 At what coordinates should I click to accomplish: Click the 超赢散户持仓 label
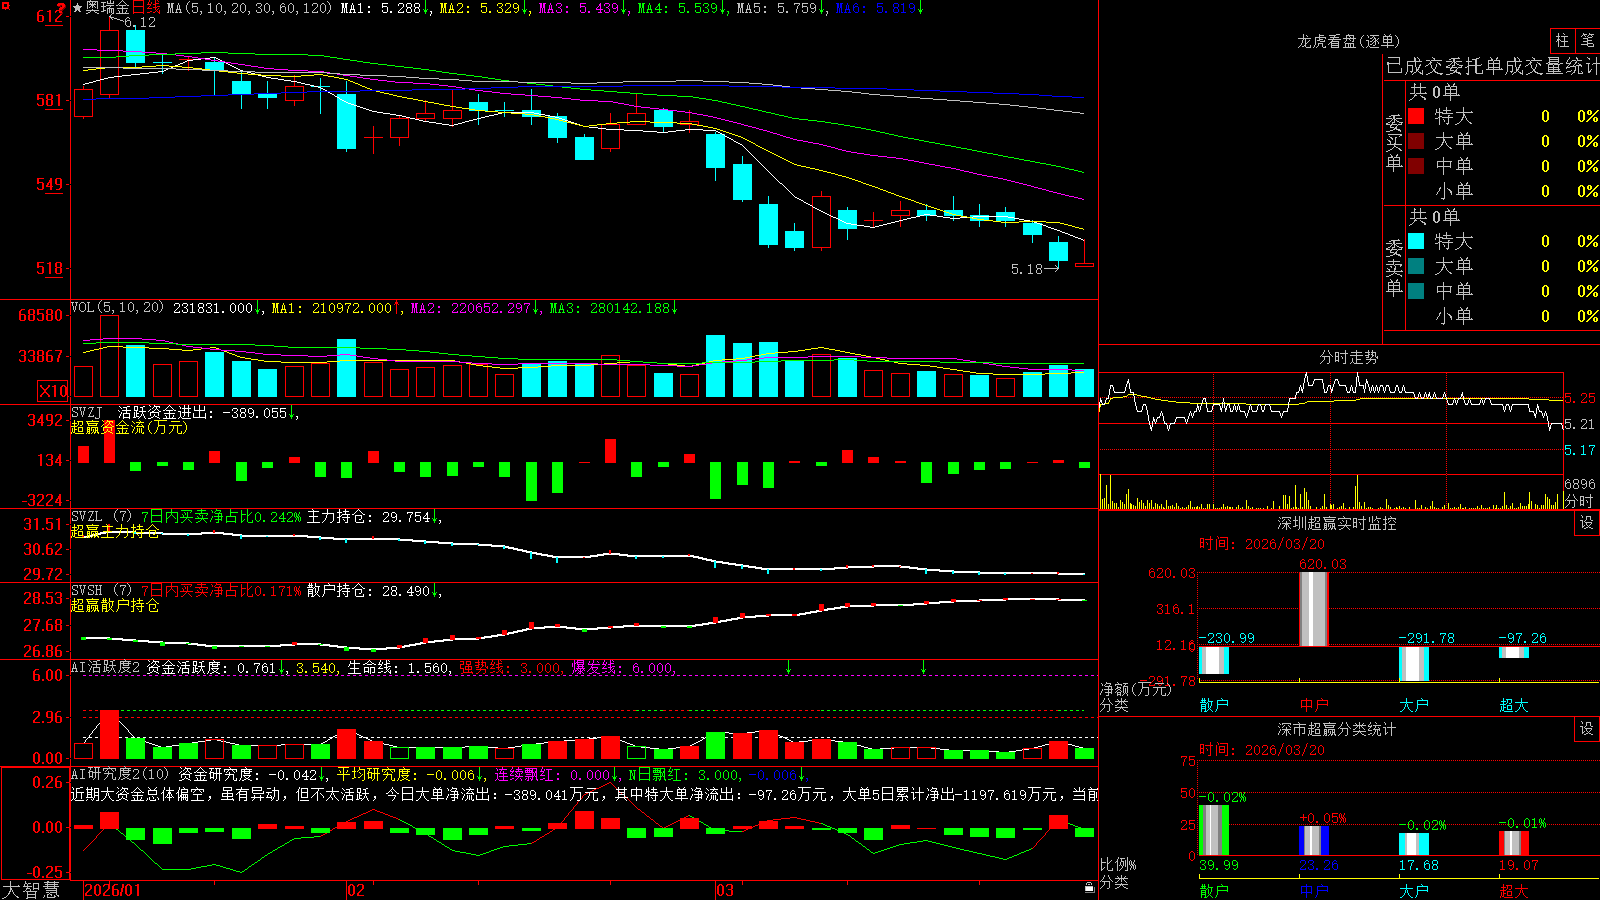pos(115,605)
